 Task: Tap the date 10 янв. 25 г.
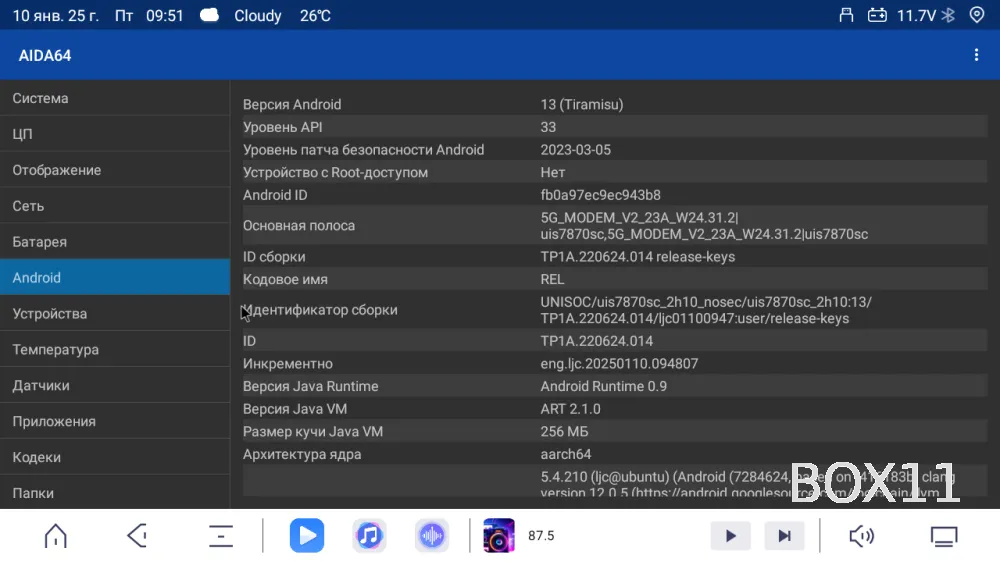pyautogui.click(x=55, y=15)
